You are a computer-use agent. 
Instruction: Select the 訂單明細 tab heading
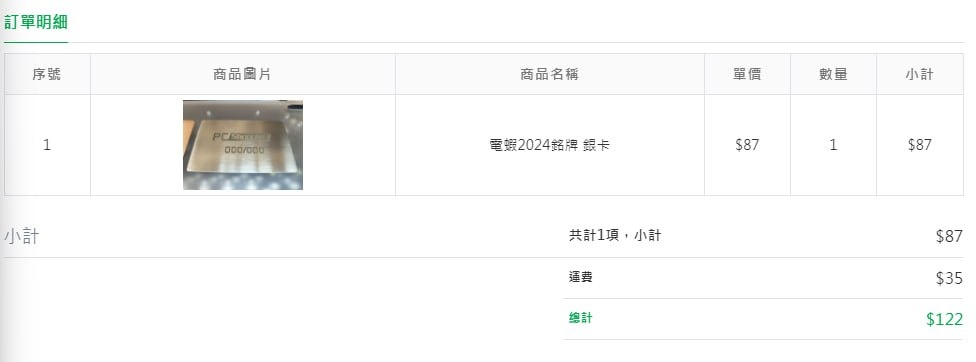35,22
